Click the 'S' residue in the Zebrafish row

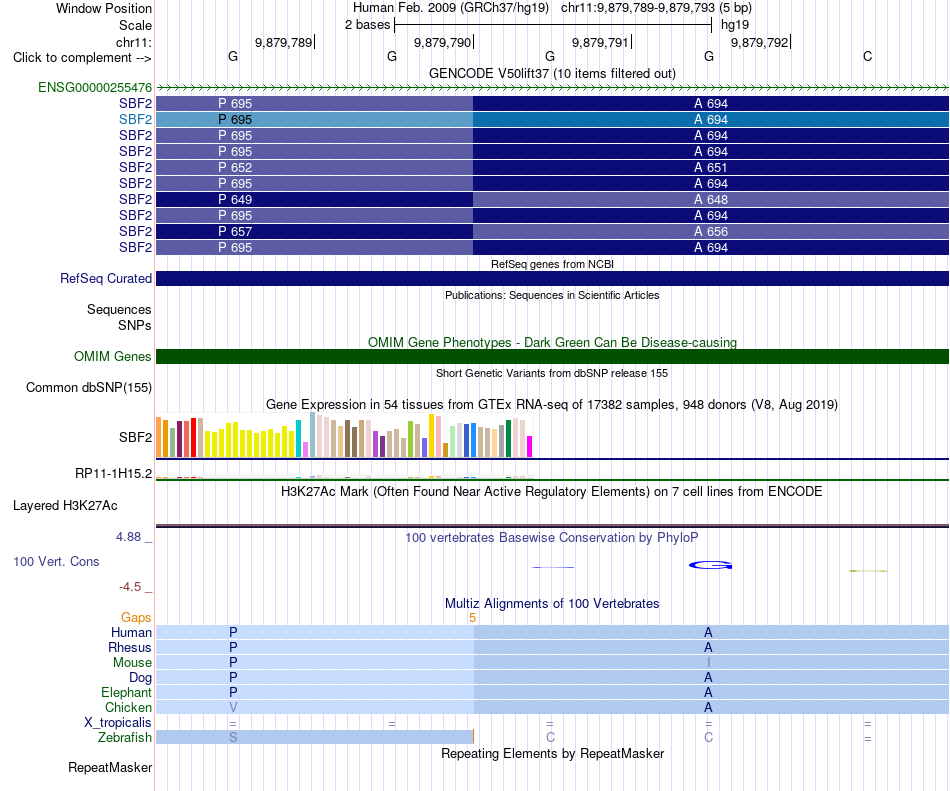pyautogui.click(x=233, y=737)
